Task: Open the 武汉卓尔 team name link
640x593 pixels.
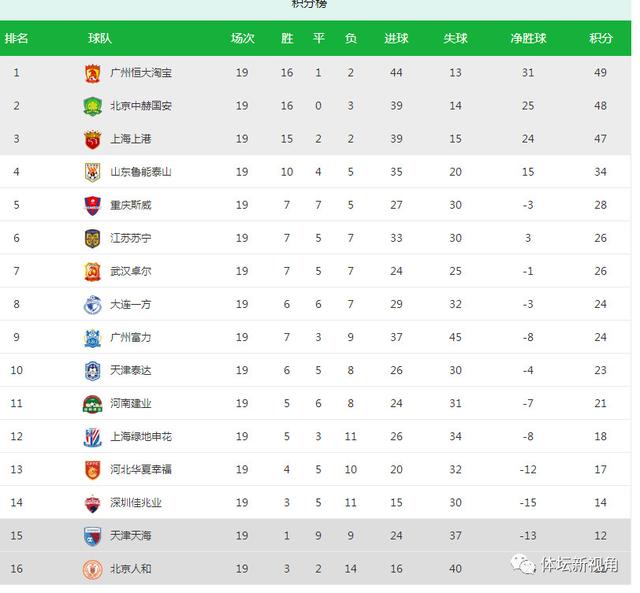Action: (131, 271)
